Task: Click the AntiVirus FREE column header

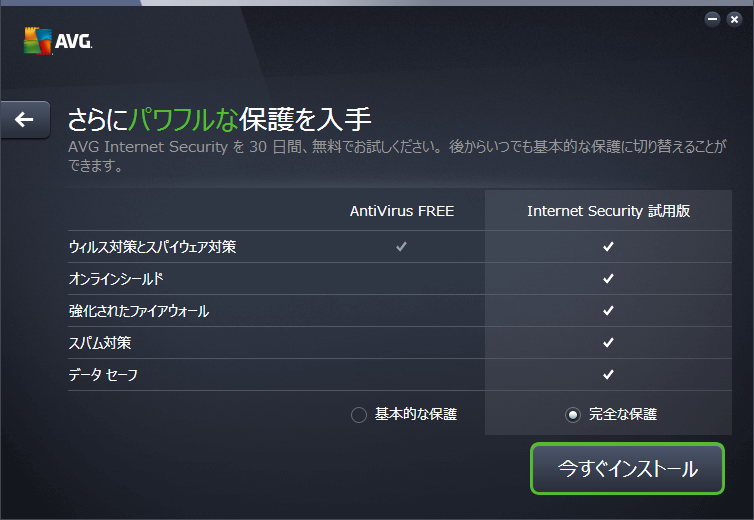Action: click(402, 211)
